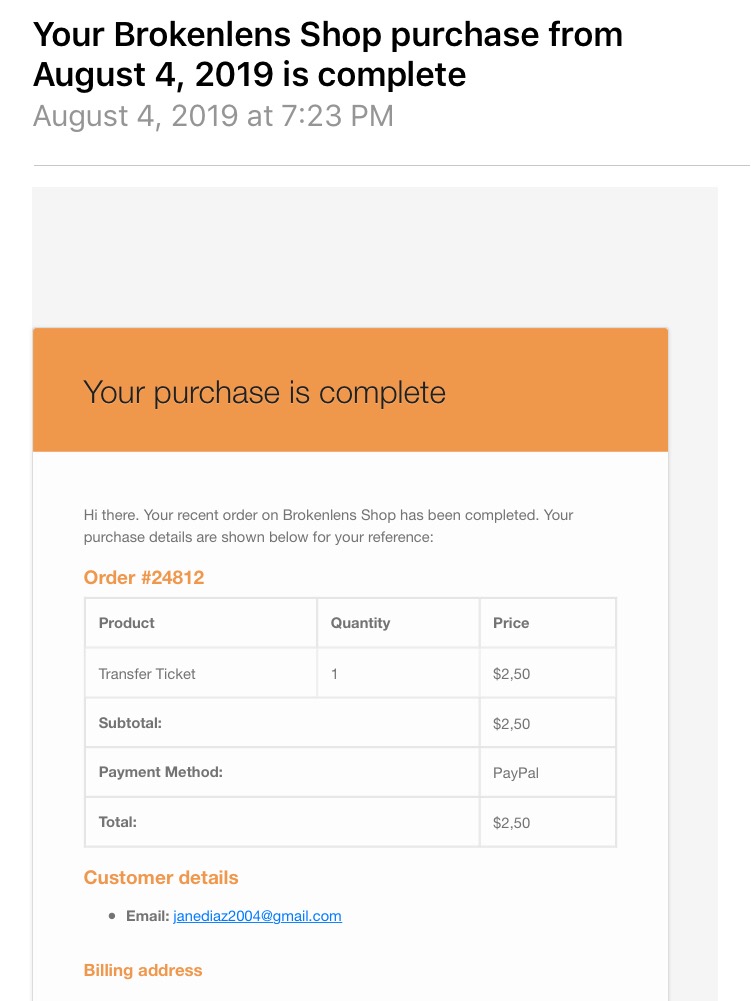
Task: Click the Quantity column header
Action: point(398,623)
